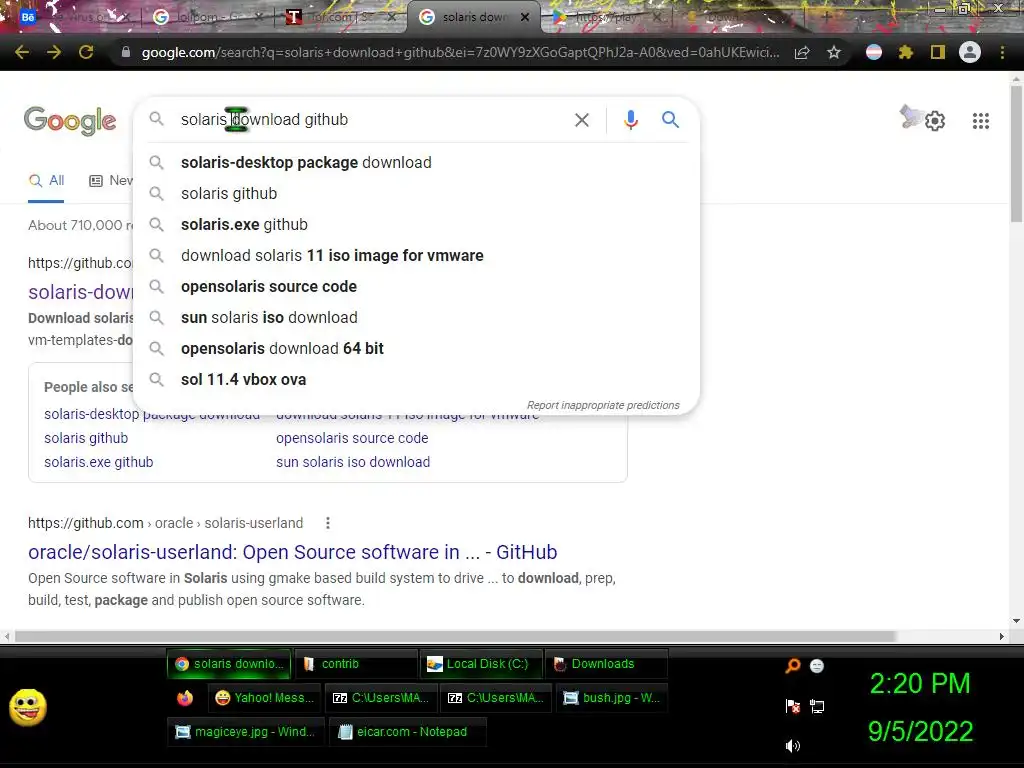Click the vertical page scrollbar thumb
Viewport: 1024px width, 768px height.
click(x=1016, y=153)
